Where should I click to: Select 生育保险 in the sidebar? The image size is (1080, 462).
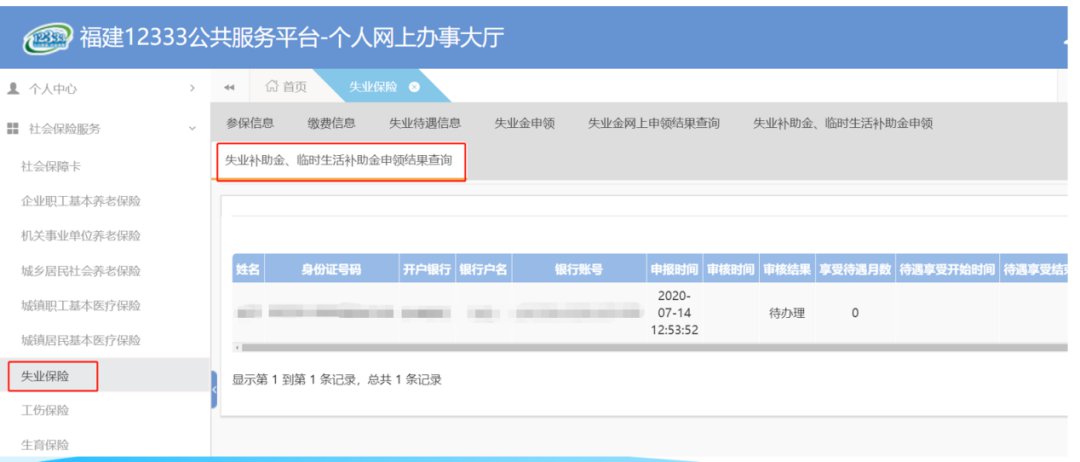click(x=45, y=445)
